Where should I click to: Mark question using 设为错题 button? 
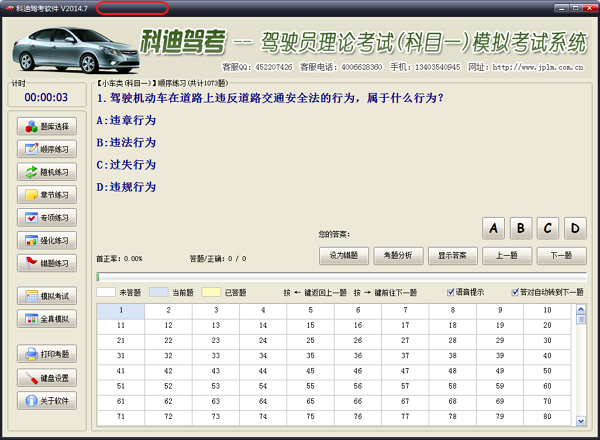(x=345, y=255)
